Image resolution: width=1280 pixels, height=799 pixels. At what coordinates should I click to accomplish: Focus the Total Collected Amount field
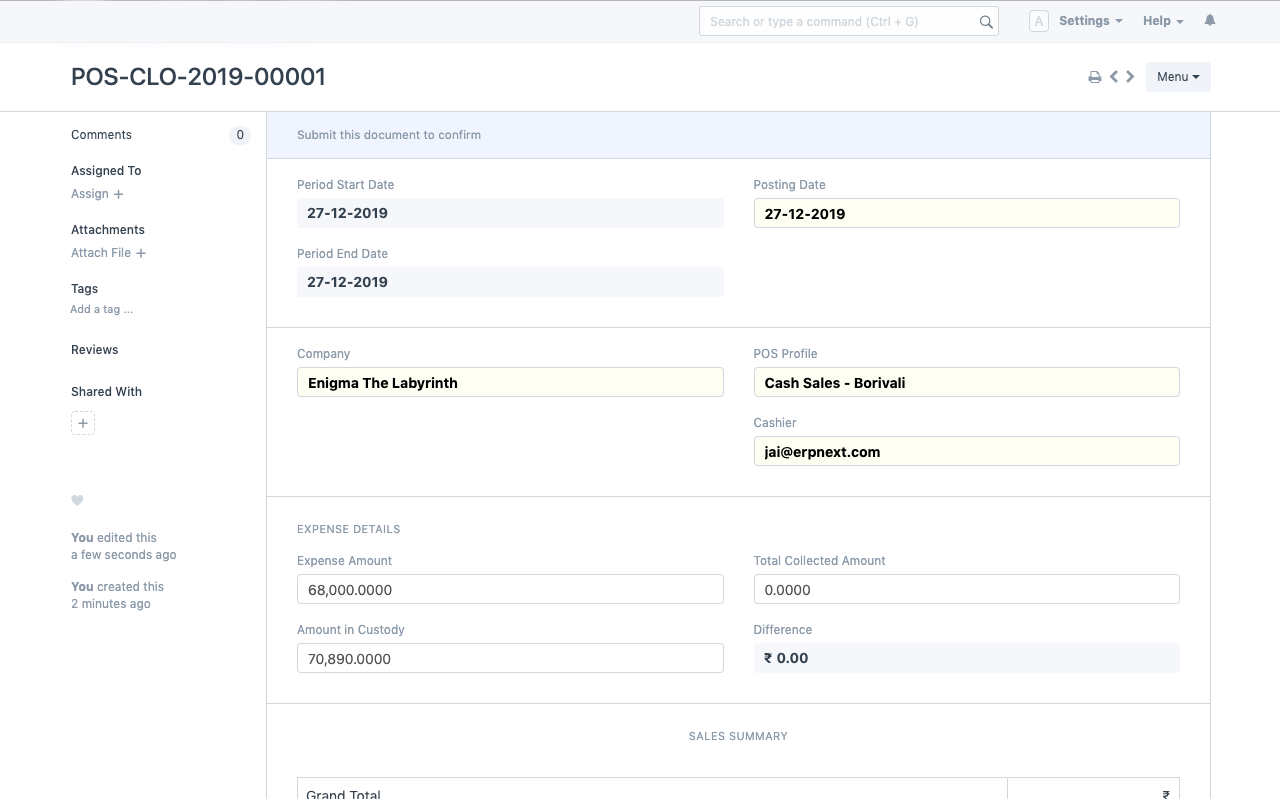(x=966, y=589)
